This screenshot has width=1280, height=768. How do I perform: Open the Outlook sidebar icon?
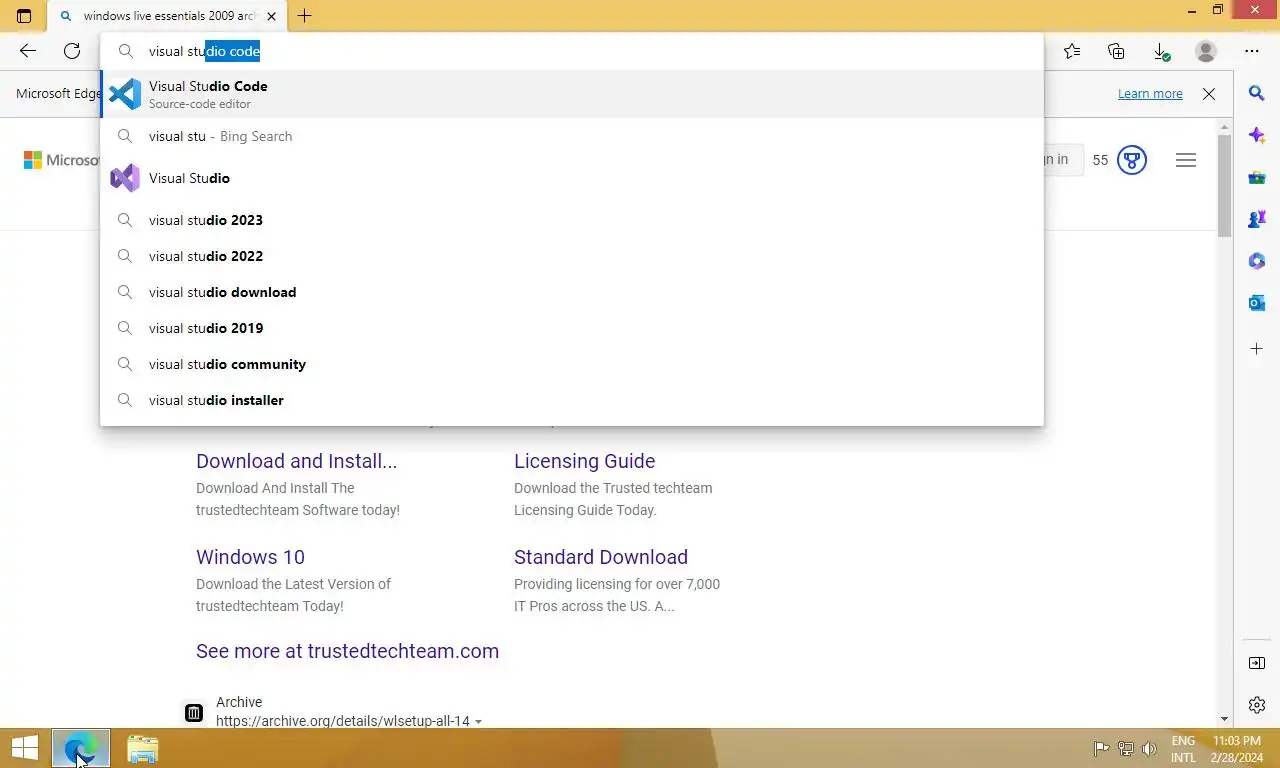click(x=1257, y=302)
